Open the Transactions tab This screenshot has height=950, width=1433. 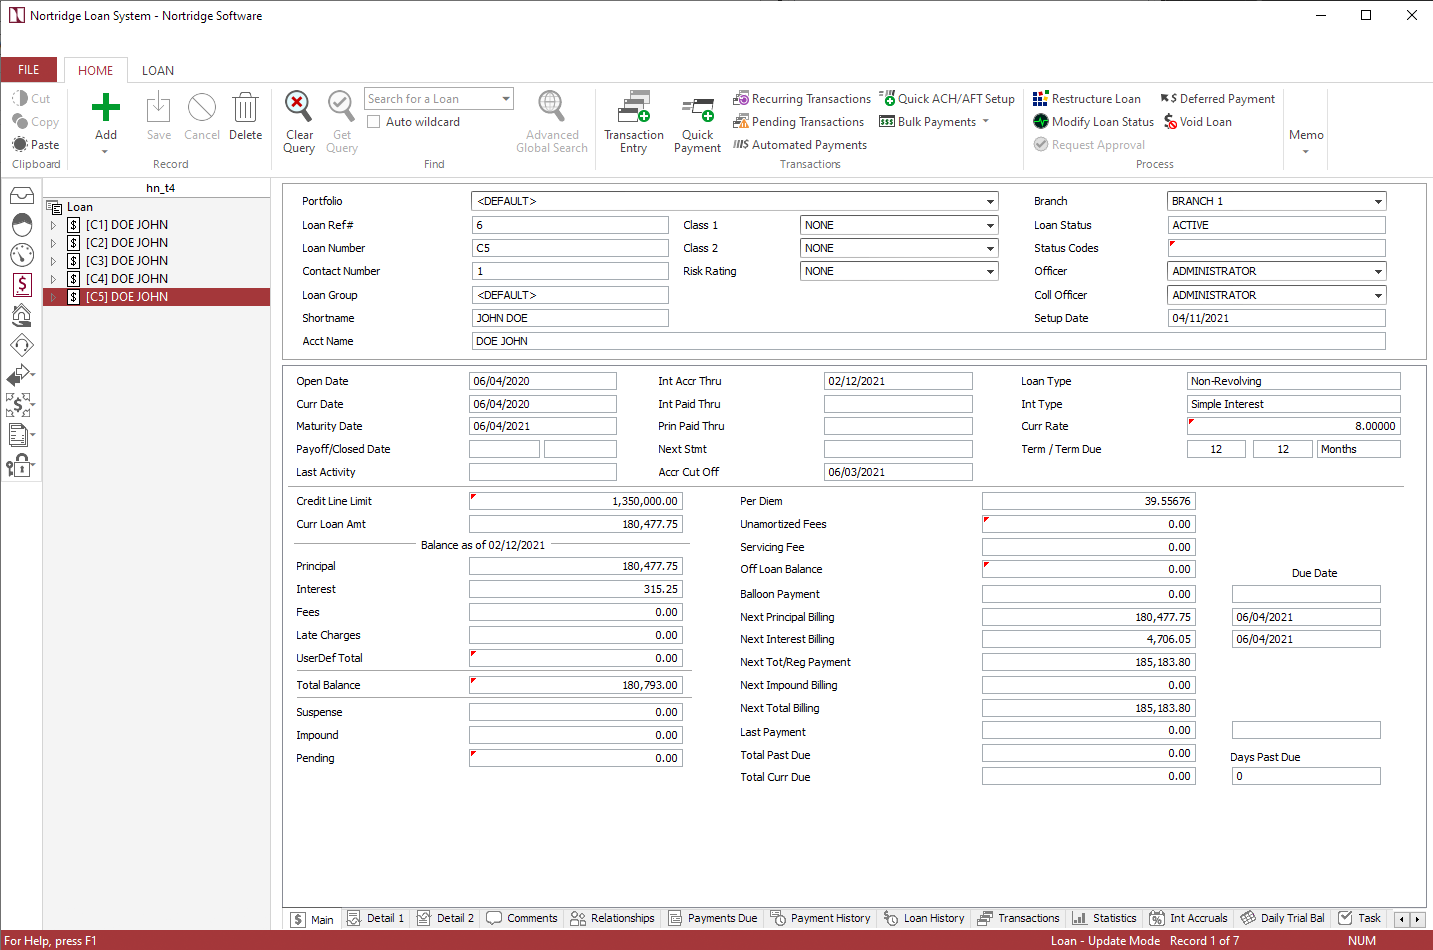1019,918
